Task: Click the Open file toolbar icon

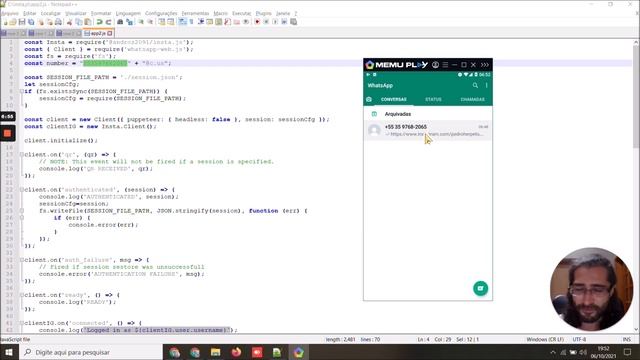Action: 13,22
